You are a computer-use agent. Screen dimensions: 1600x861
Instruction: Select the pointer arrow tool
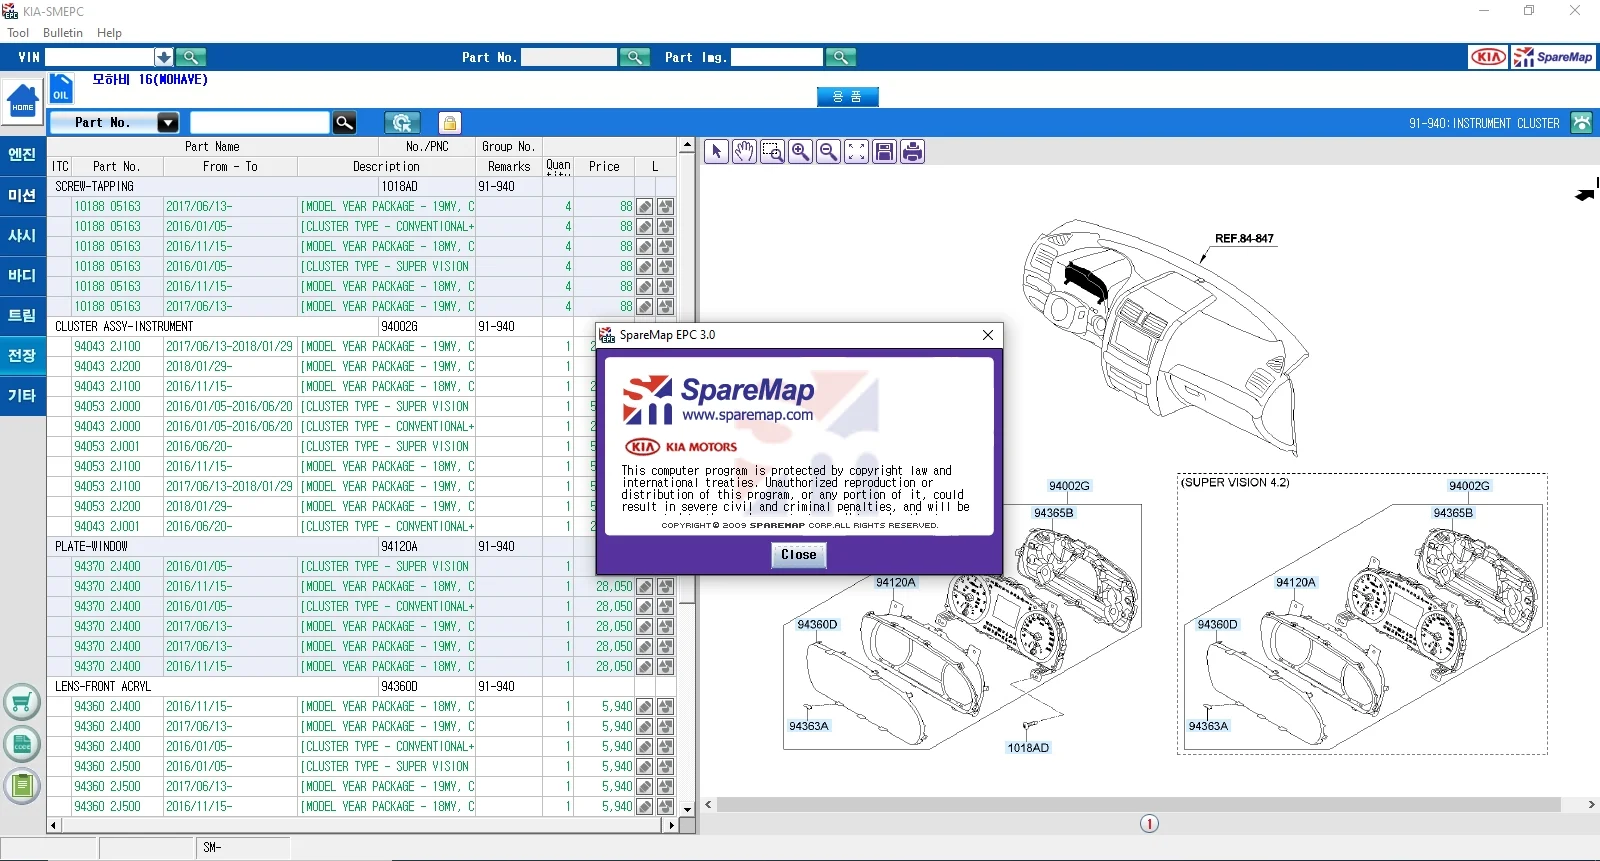716,152
